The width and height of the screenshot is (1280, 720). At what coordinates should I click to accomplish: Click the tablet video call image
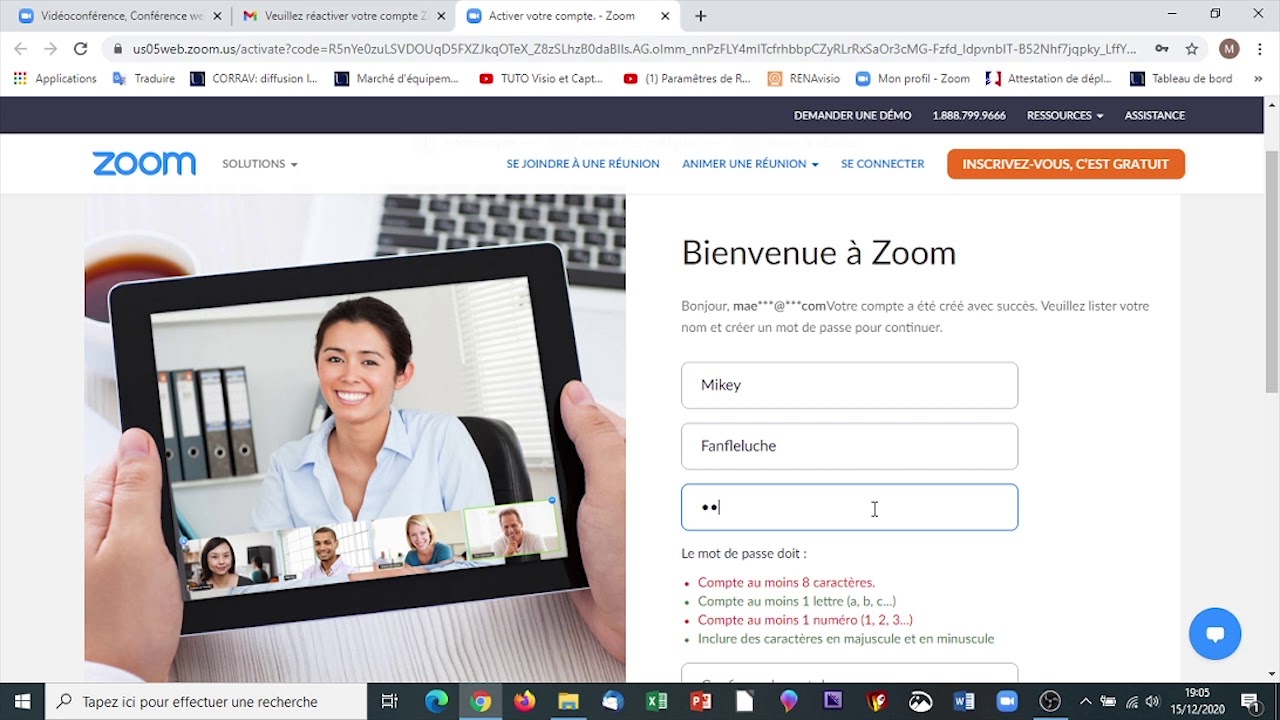point(355,438)
